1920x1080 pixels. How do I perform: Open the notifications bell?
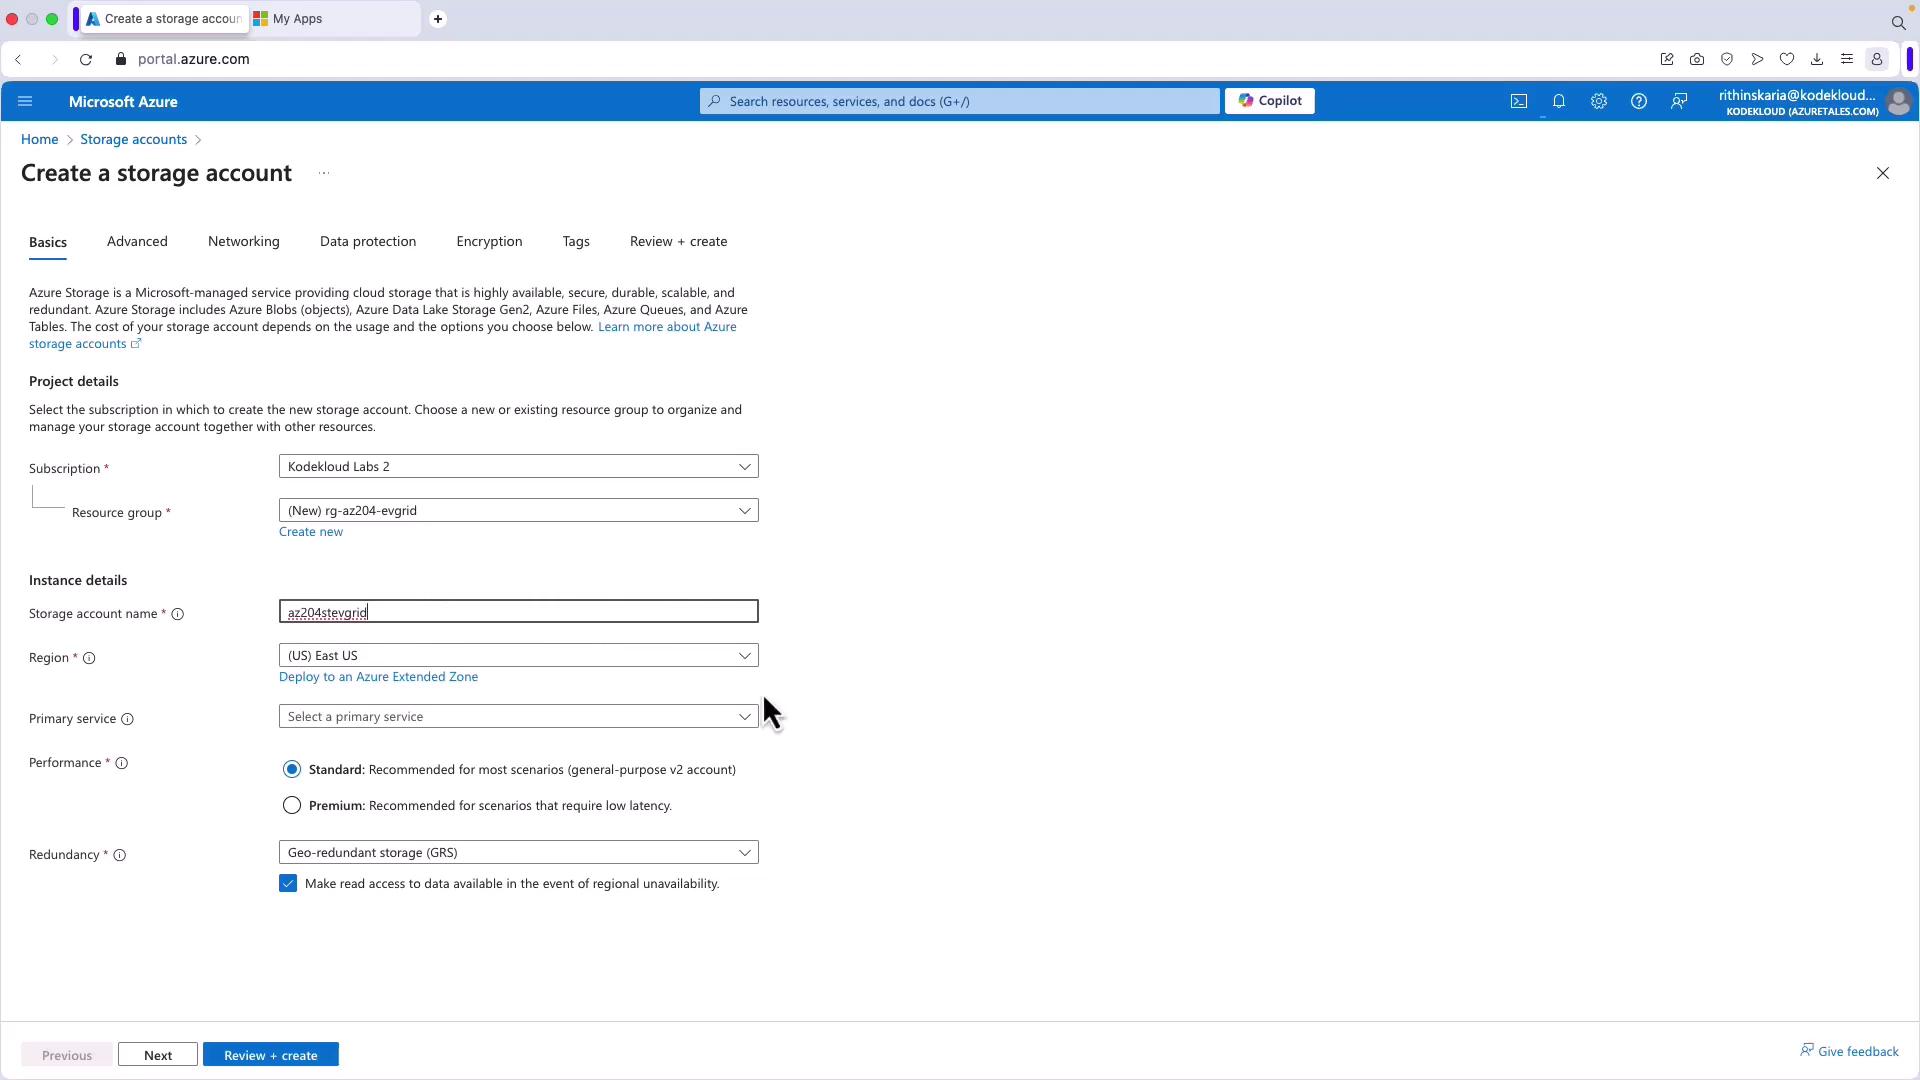[1558, 101]
